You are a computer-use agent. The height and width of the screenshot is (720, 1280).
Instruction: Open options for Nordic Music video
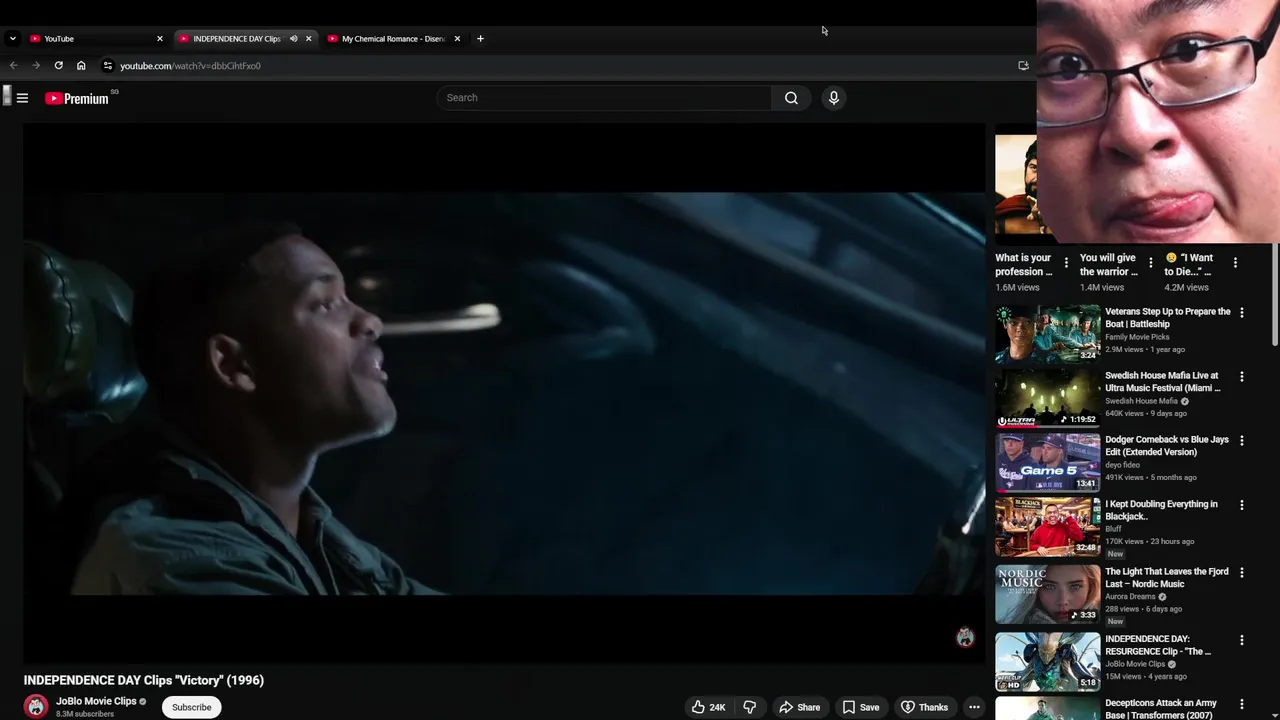point(1242,573)
